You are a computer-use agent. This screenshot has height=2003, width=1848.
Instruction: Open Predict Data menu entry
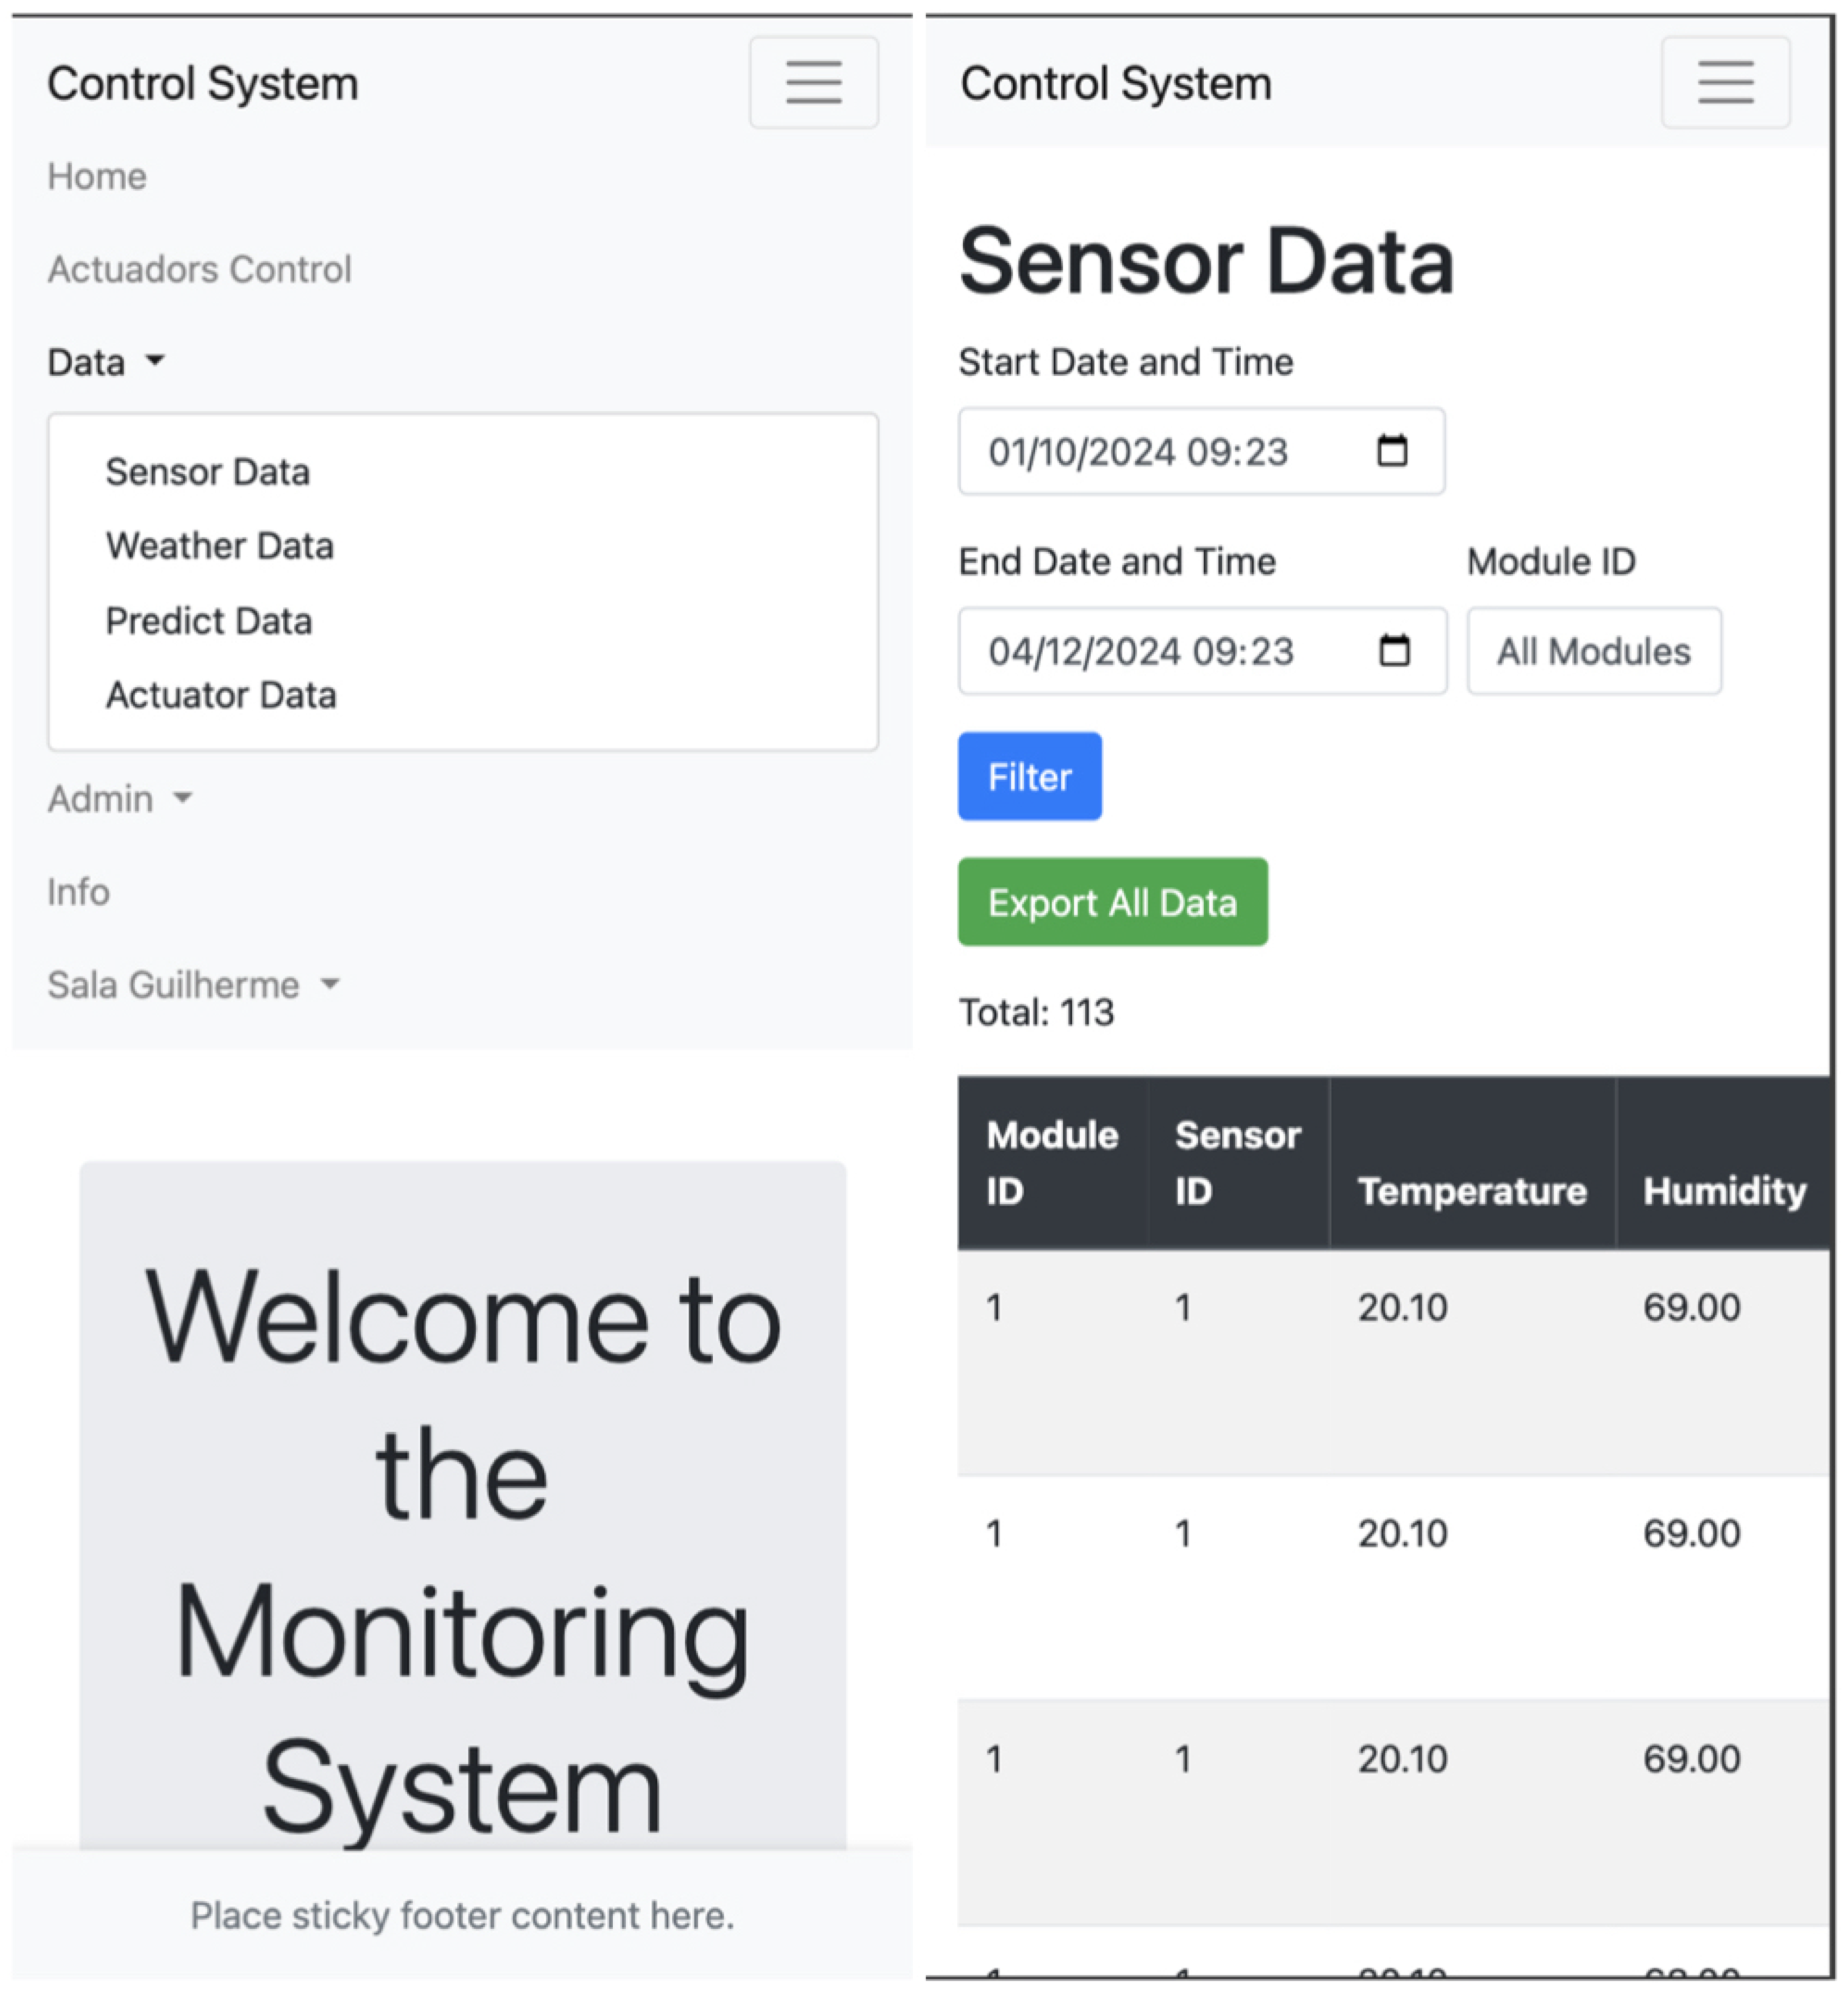point(209,621)
